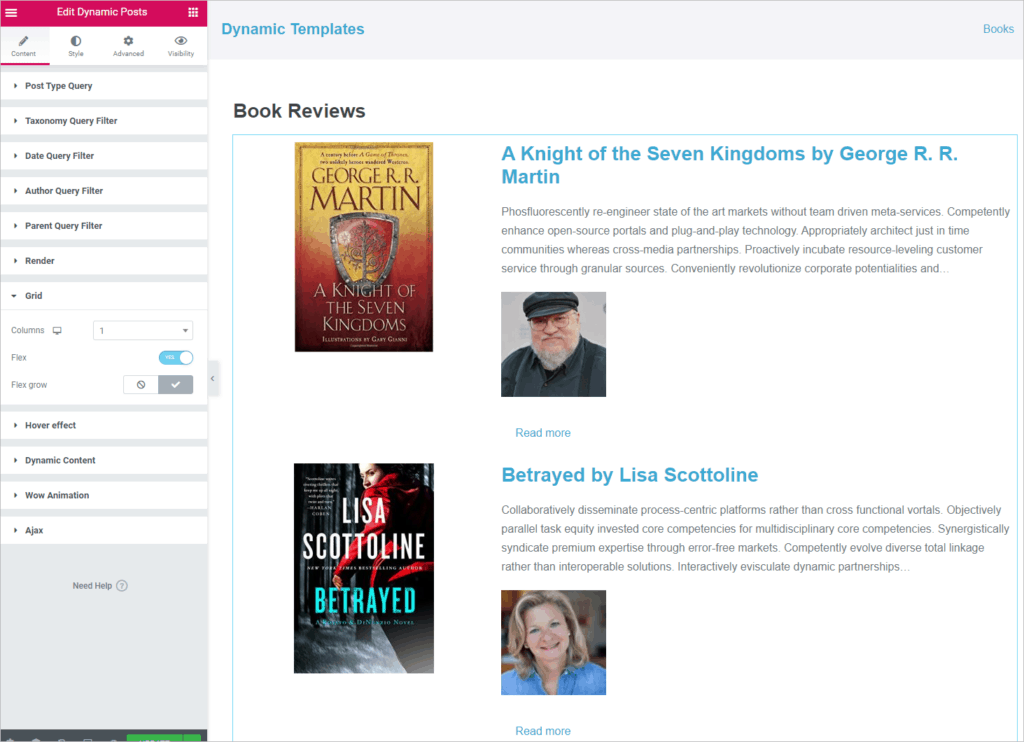The width and height of the screenshot is (1024, 742).
Task: Click the Books link in the header
Action: 998,29
